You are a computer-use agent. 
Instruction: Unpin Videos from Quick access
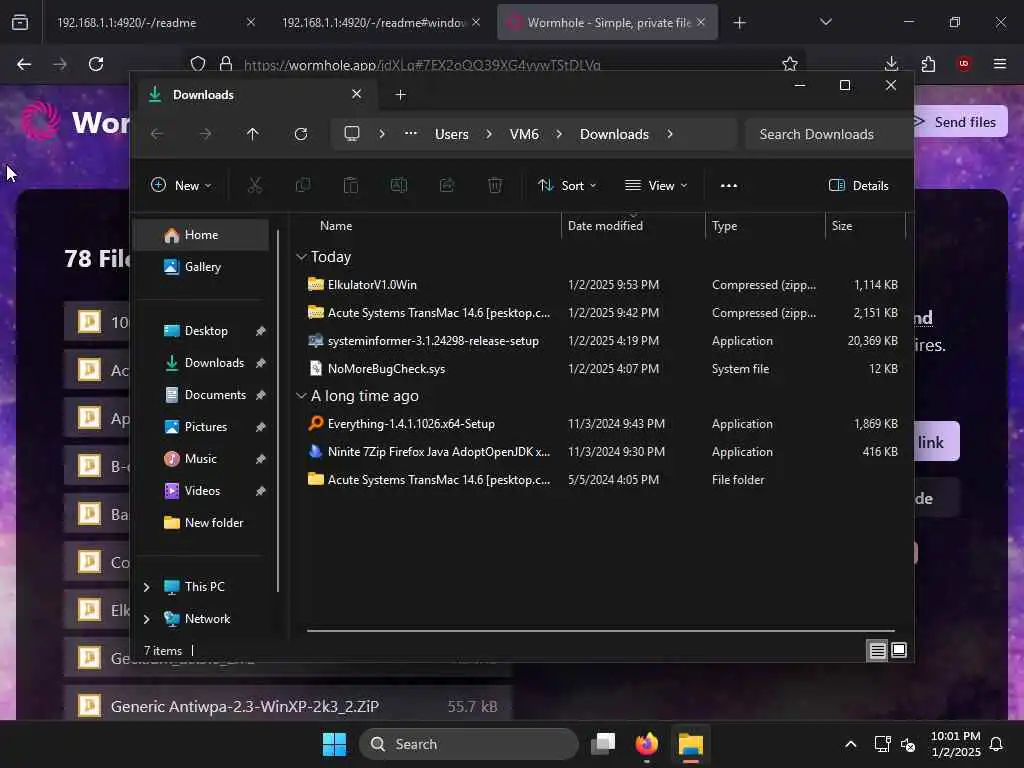261,491
